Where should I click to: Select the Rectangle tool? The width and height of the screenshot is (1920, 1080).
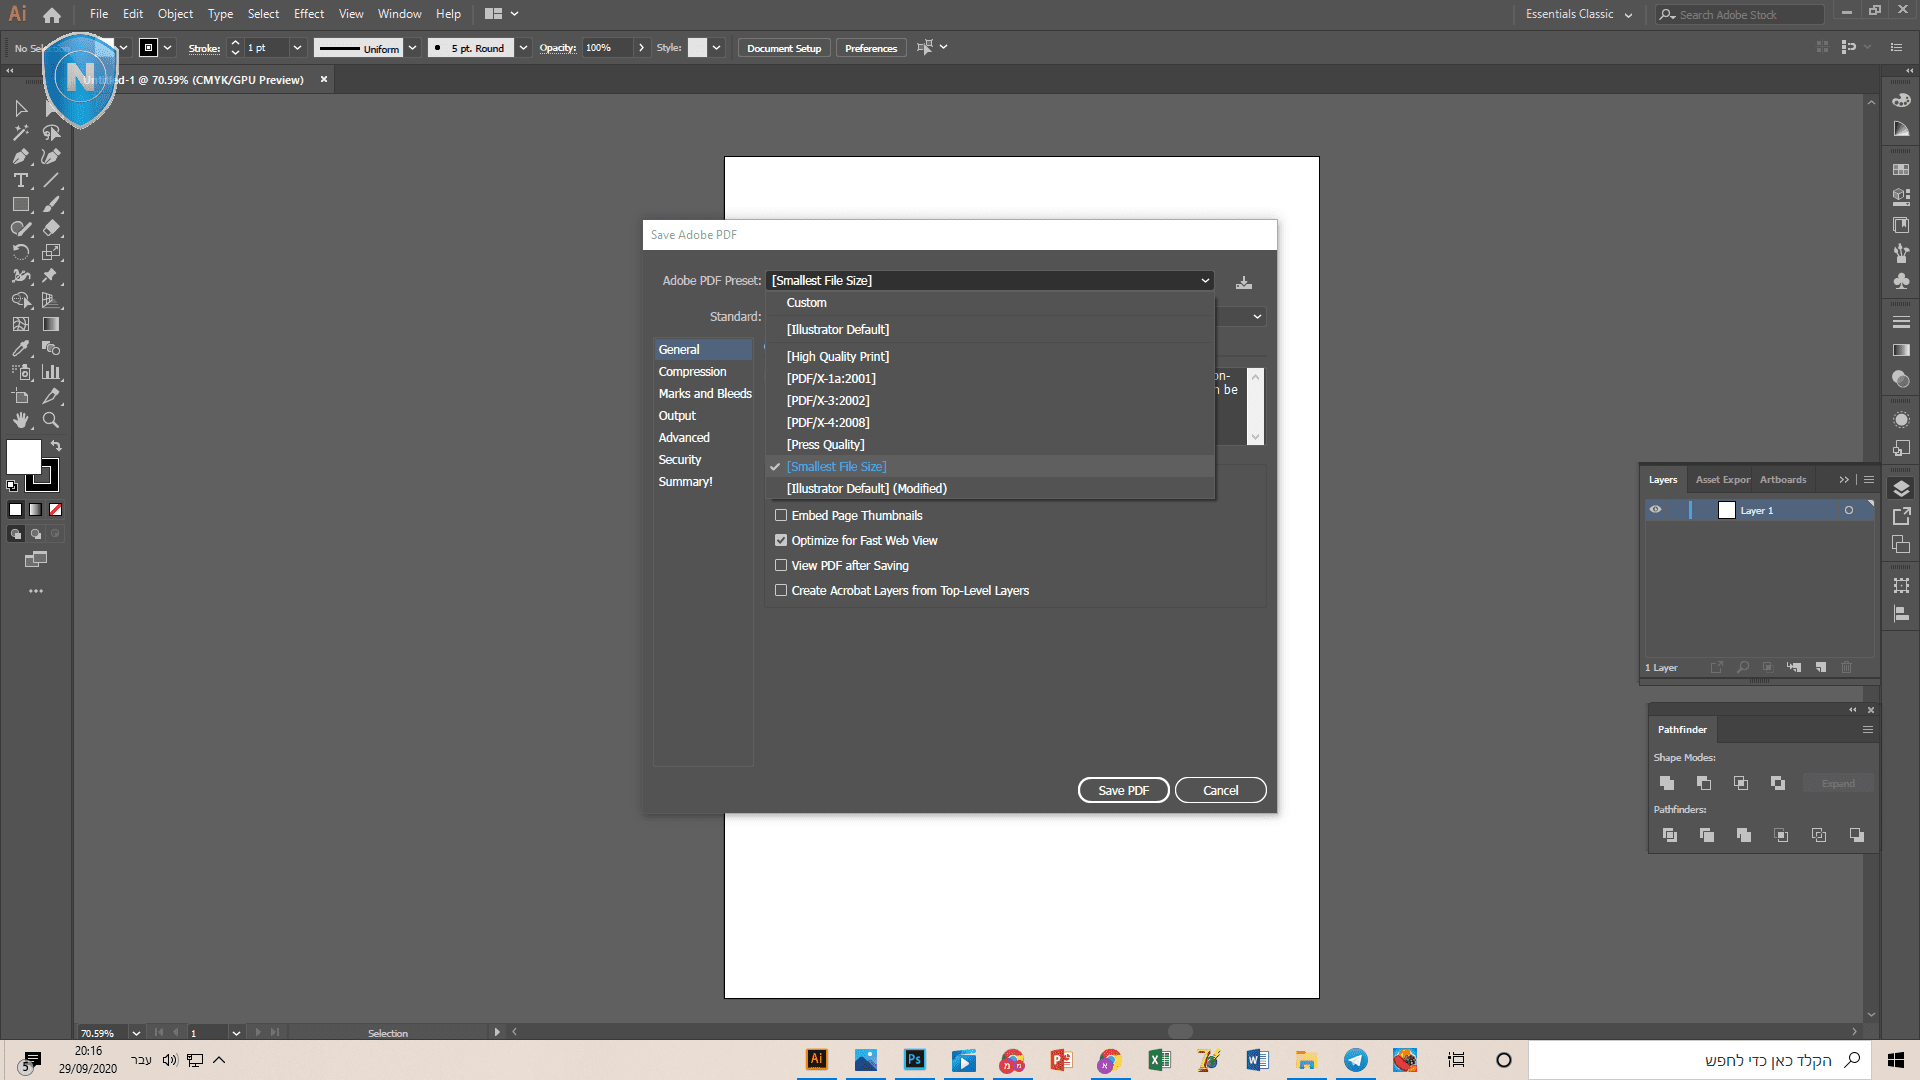pyautogui.click(x=20, y=205)
